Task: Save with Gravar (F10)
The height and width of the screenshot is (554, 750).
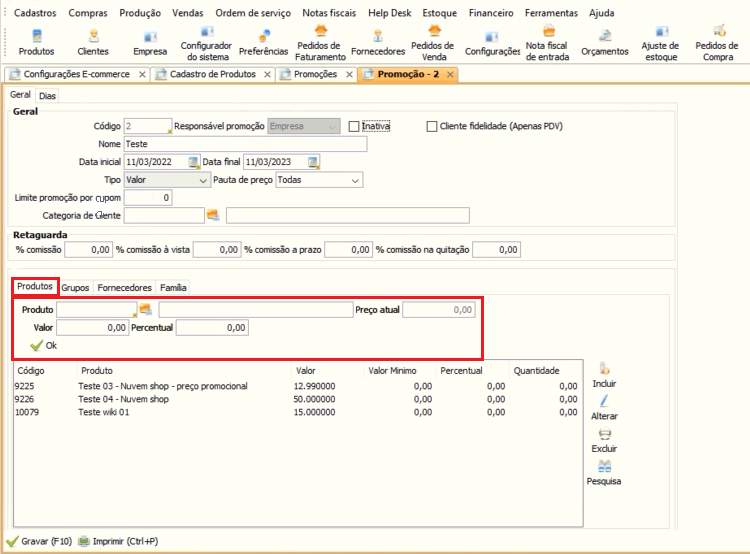Action: tap(39, 541)
